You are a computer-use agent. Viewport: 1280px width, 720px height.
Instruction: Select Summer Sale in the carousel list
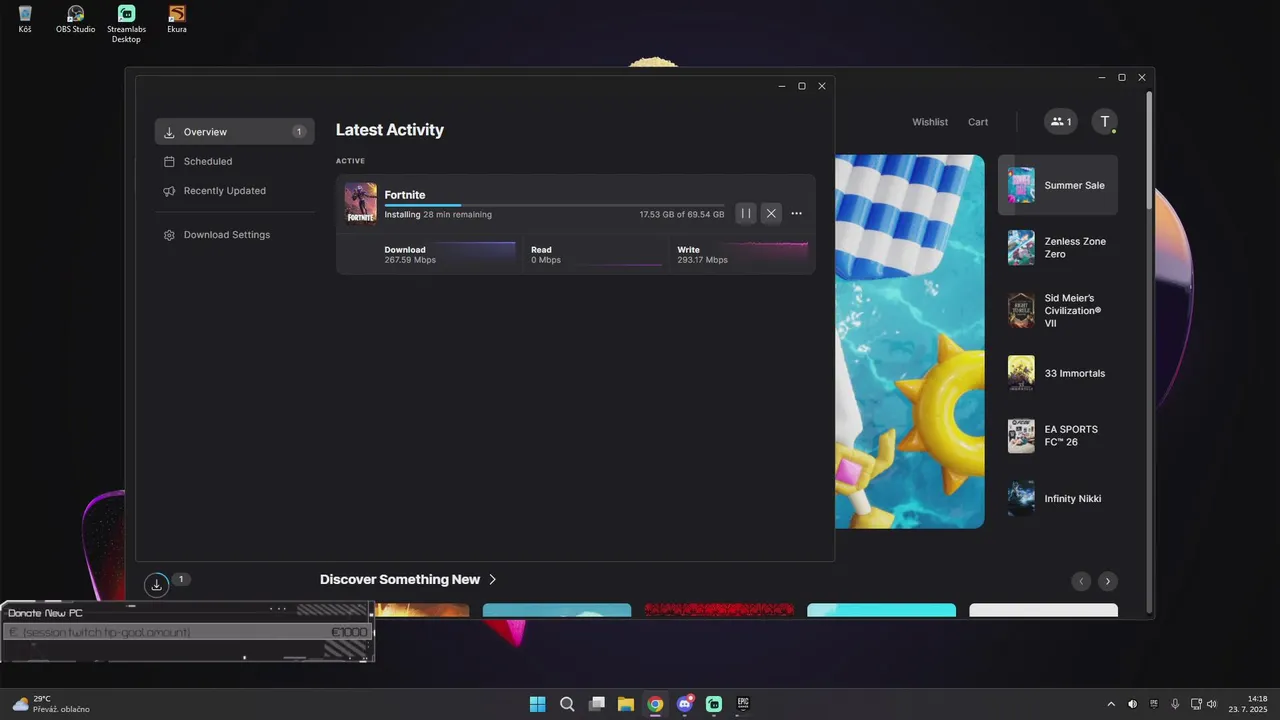pyautogui.click(x=1058, y=185)
